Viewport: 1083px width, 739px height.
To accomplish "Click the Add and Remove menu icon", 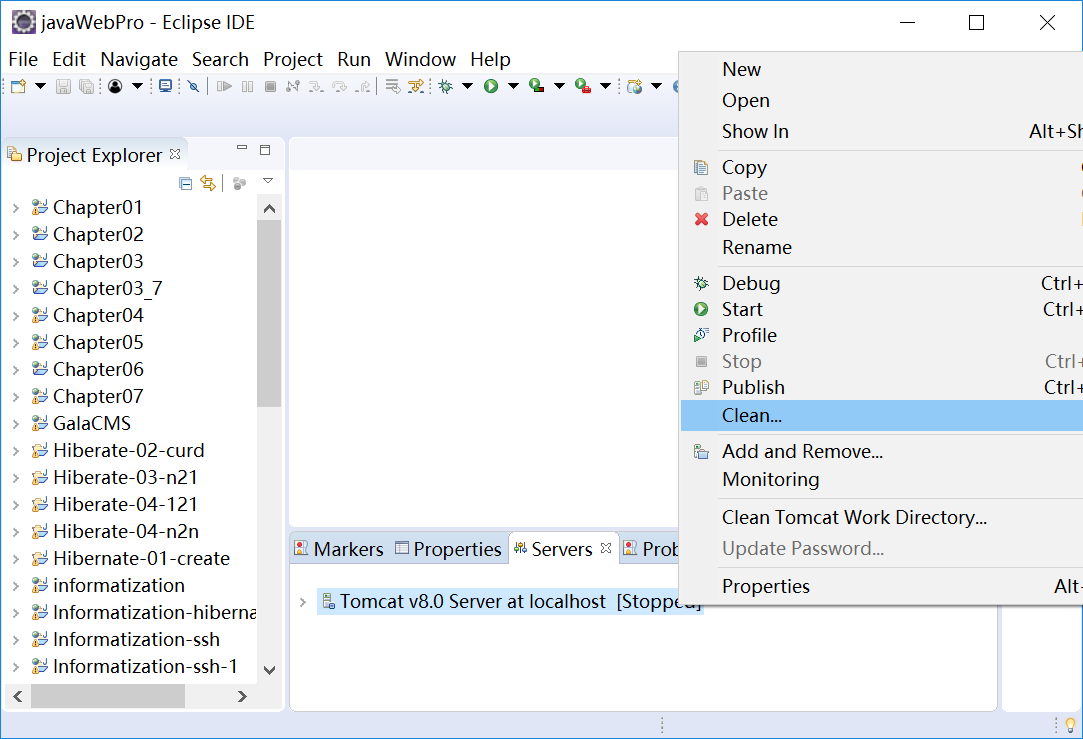I will click(x=701, y=452).
